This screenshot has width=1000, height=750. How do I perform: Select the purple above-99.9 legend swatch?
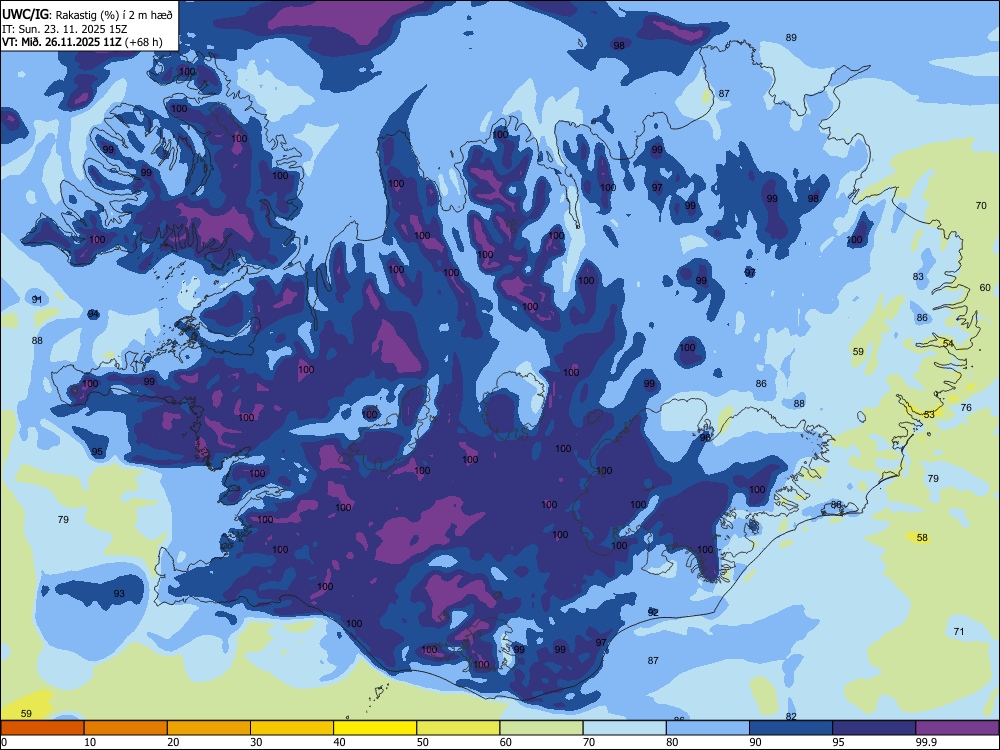[957, 728]
